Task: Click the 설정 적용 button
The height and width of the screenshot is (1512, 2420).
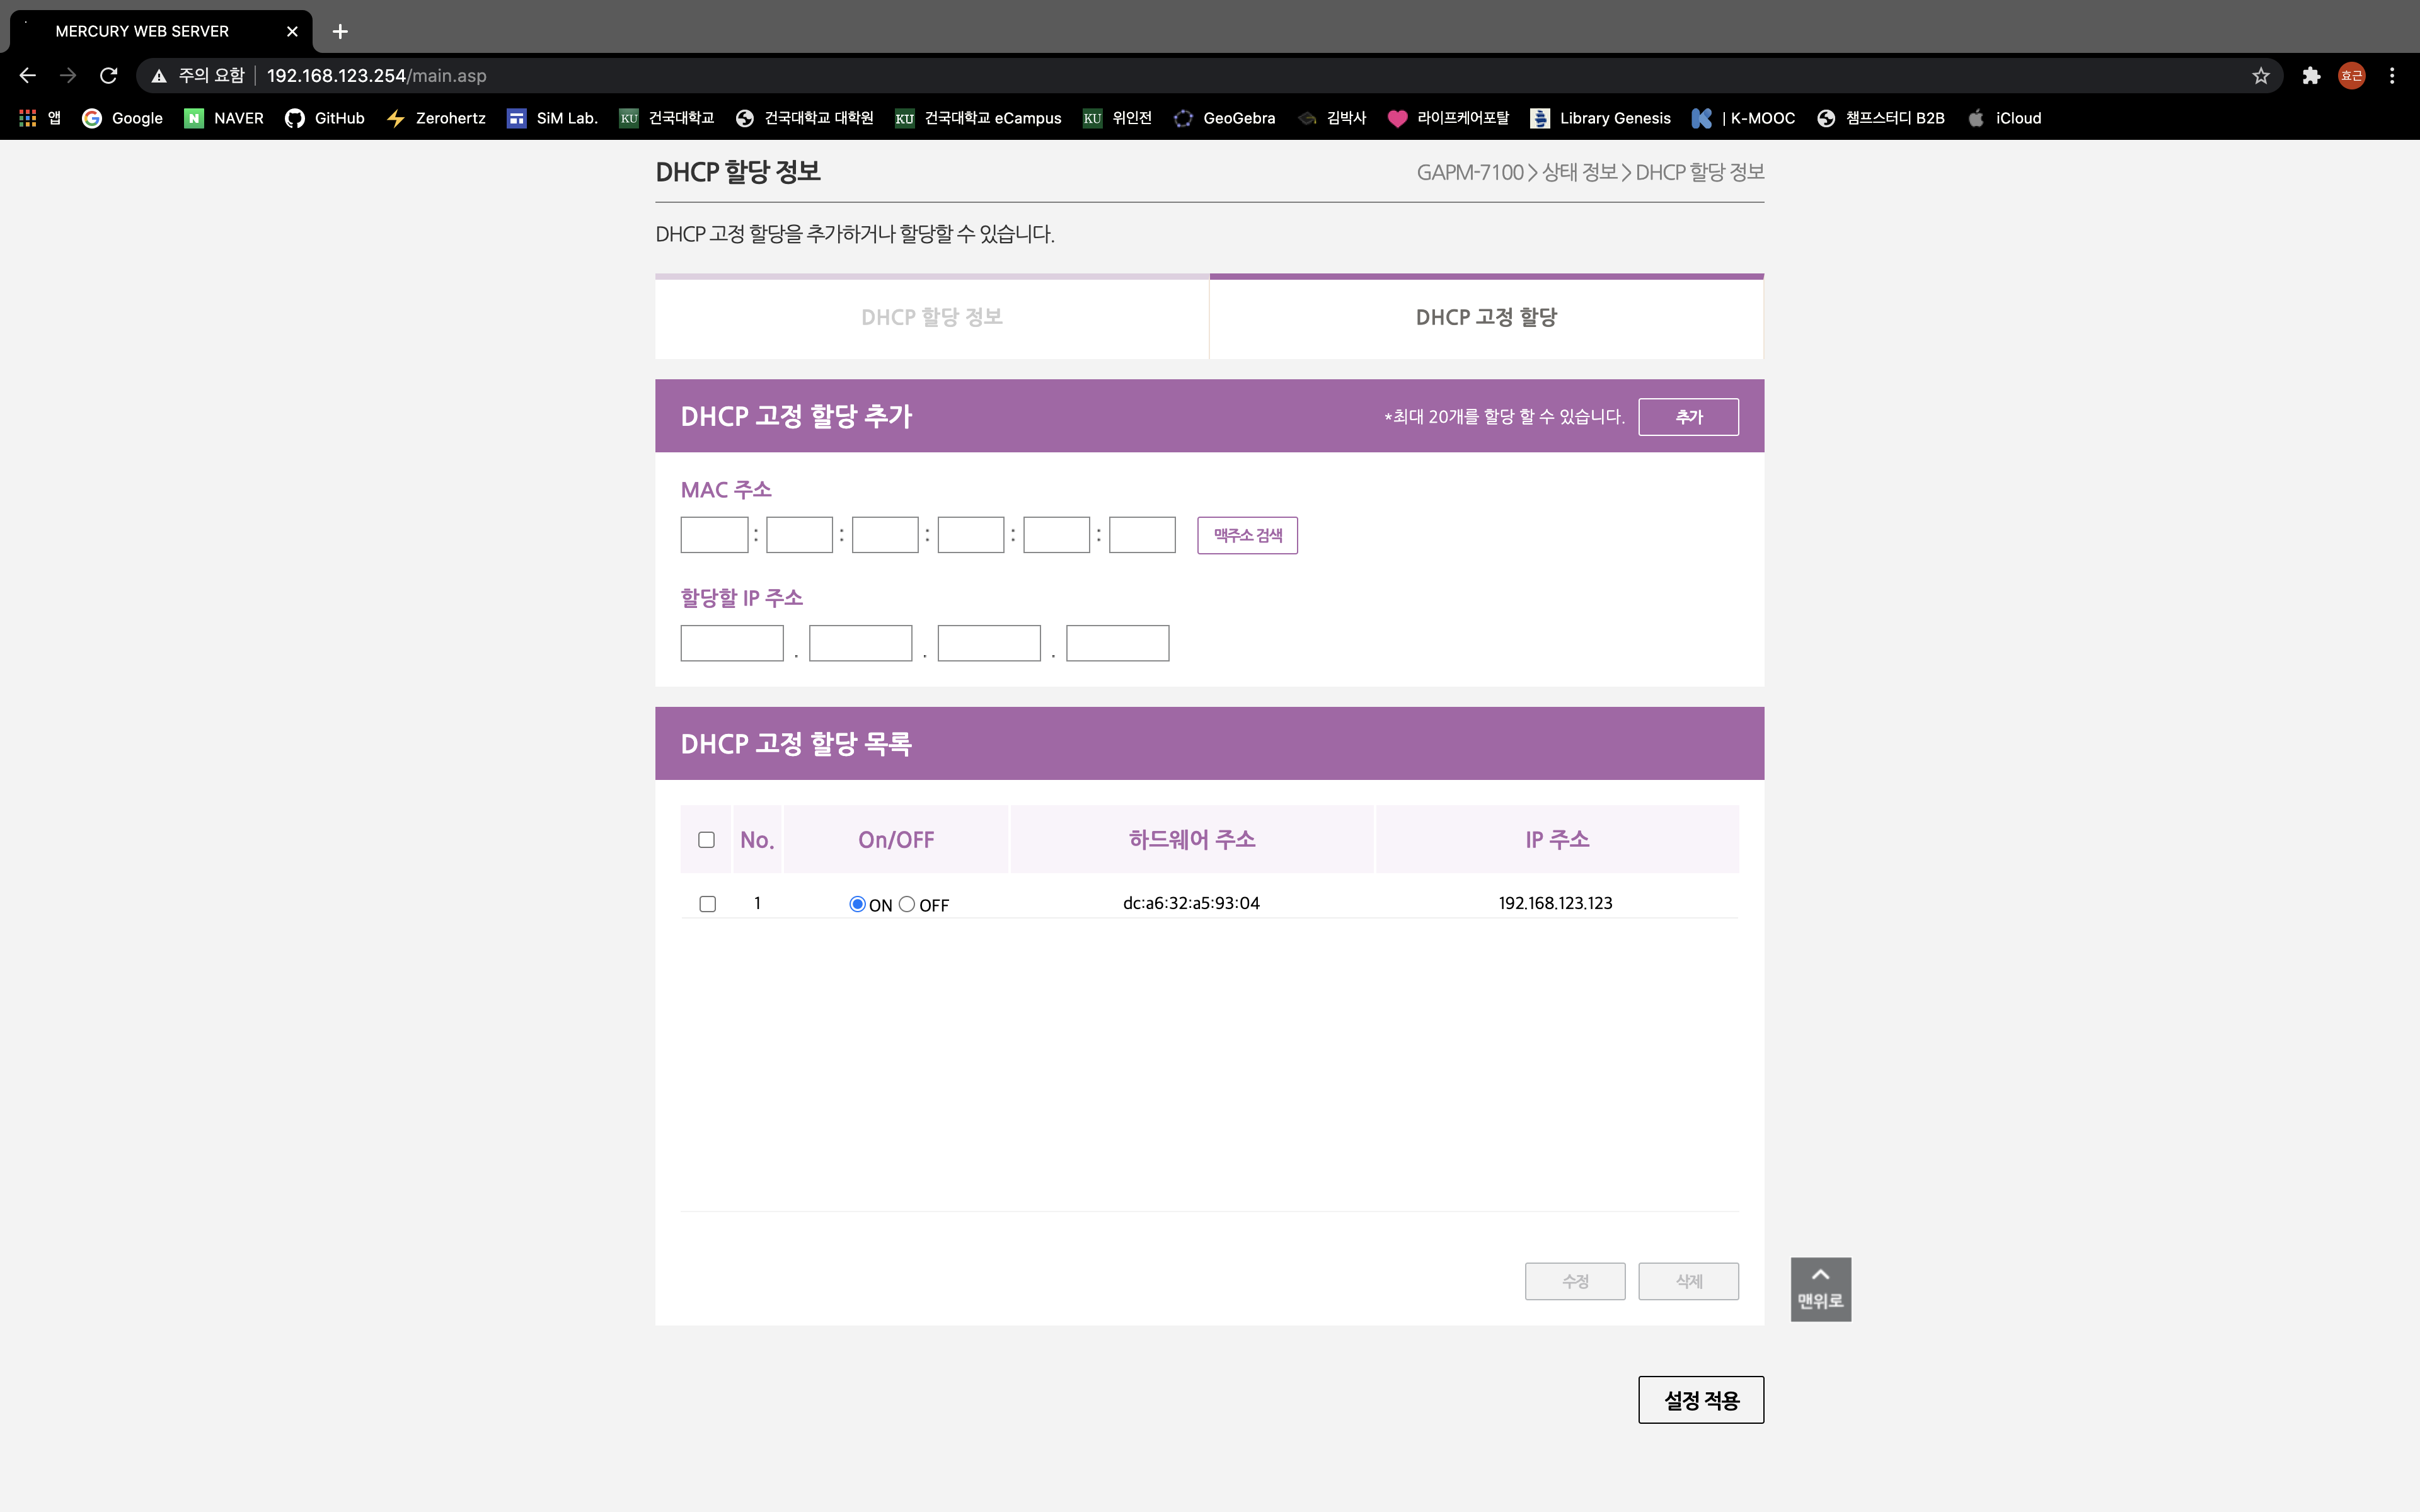Action: click(1700, 1400)
